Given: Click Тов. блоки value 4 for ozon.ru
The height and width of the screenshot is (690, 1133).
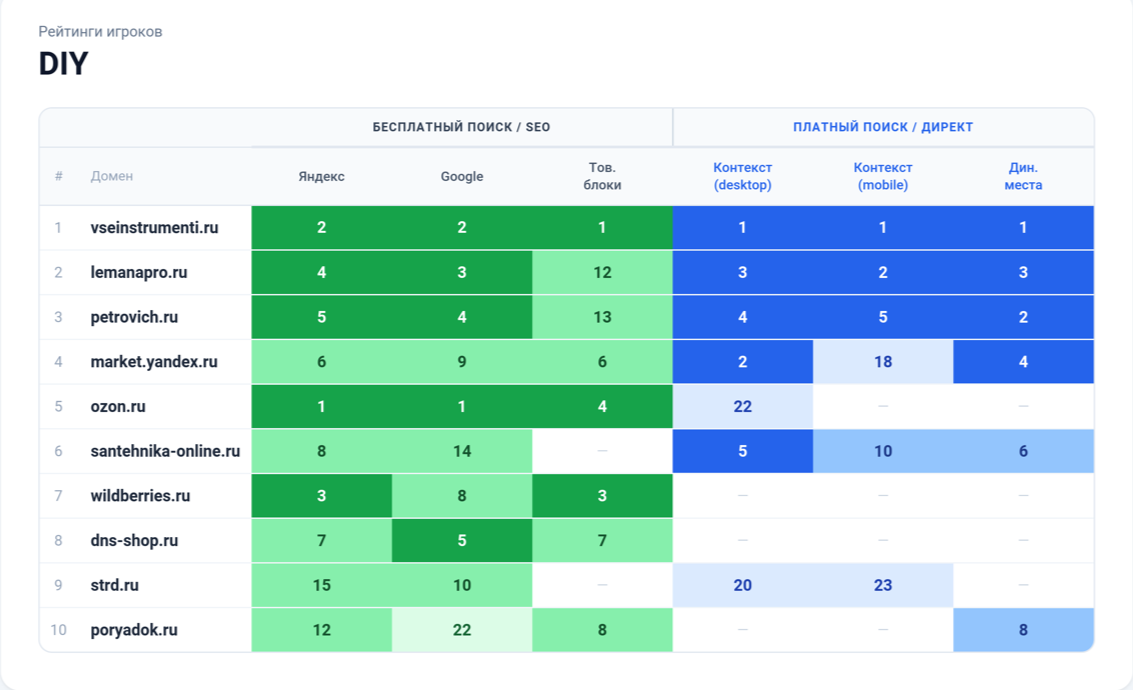Looking at the screenshot, I should point(602,407).
